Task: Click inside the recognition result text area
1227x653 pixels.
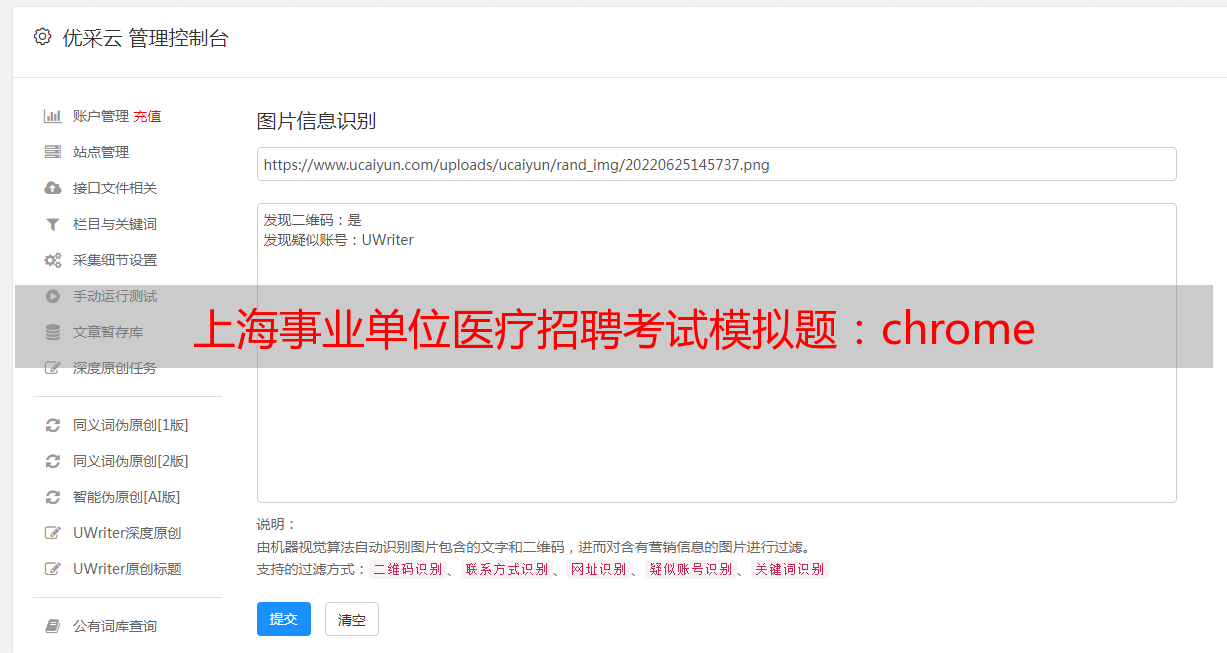Action: (x=716, y=352)
